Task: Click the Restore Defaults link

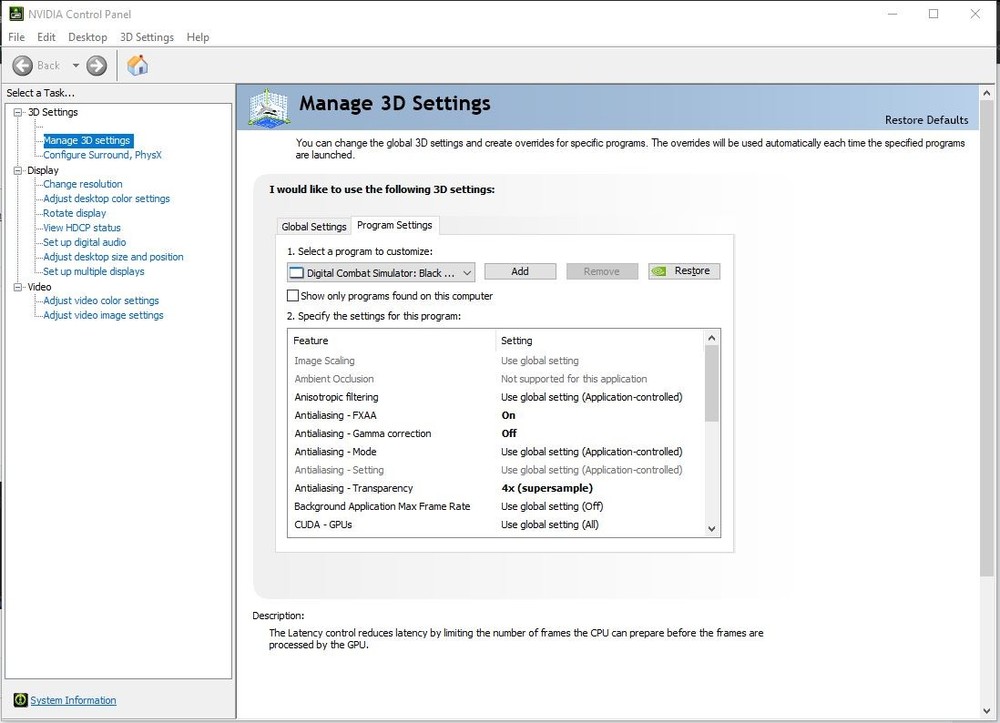Action: (926, 120)
